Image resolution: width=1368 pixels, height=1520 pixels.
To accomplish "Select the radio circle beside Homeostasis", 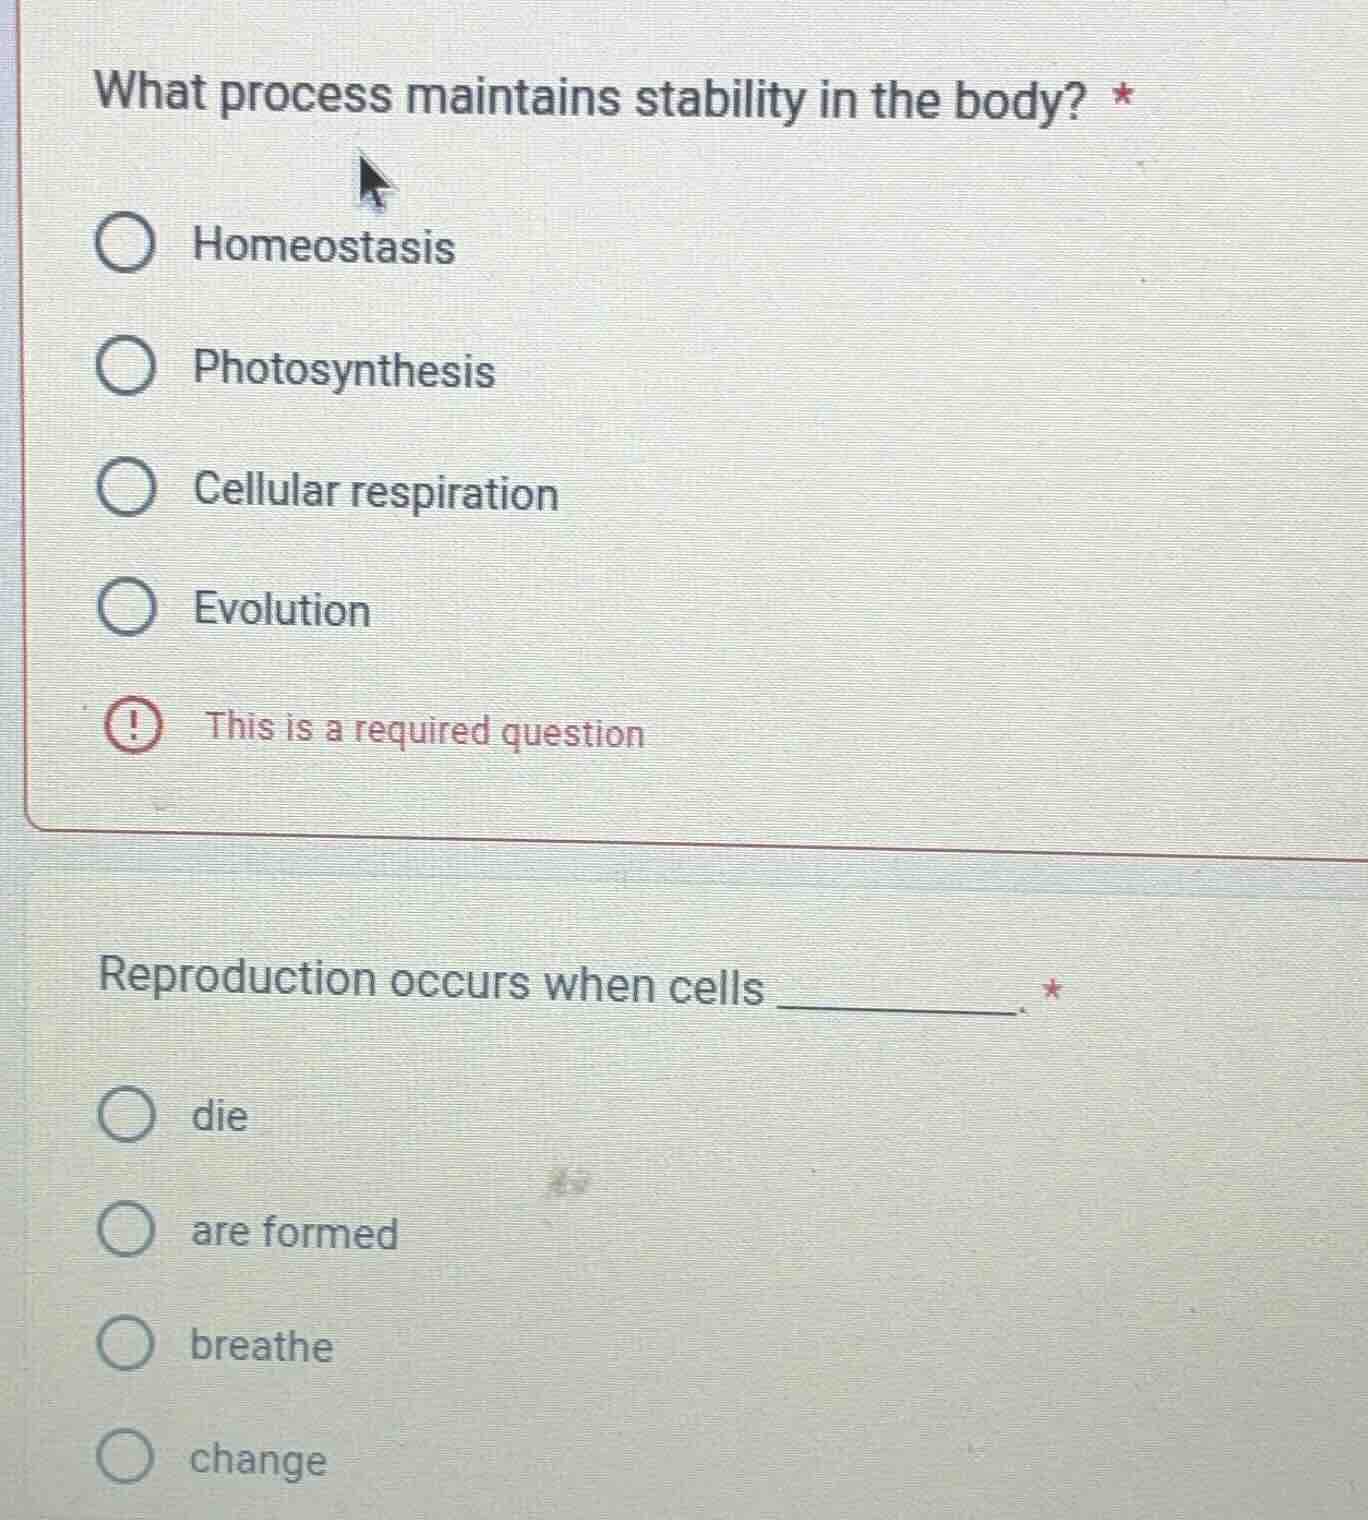I will [125, 246].
